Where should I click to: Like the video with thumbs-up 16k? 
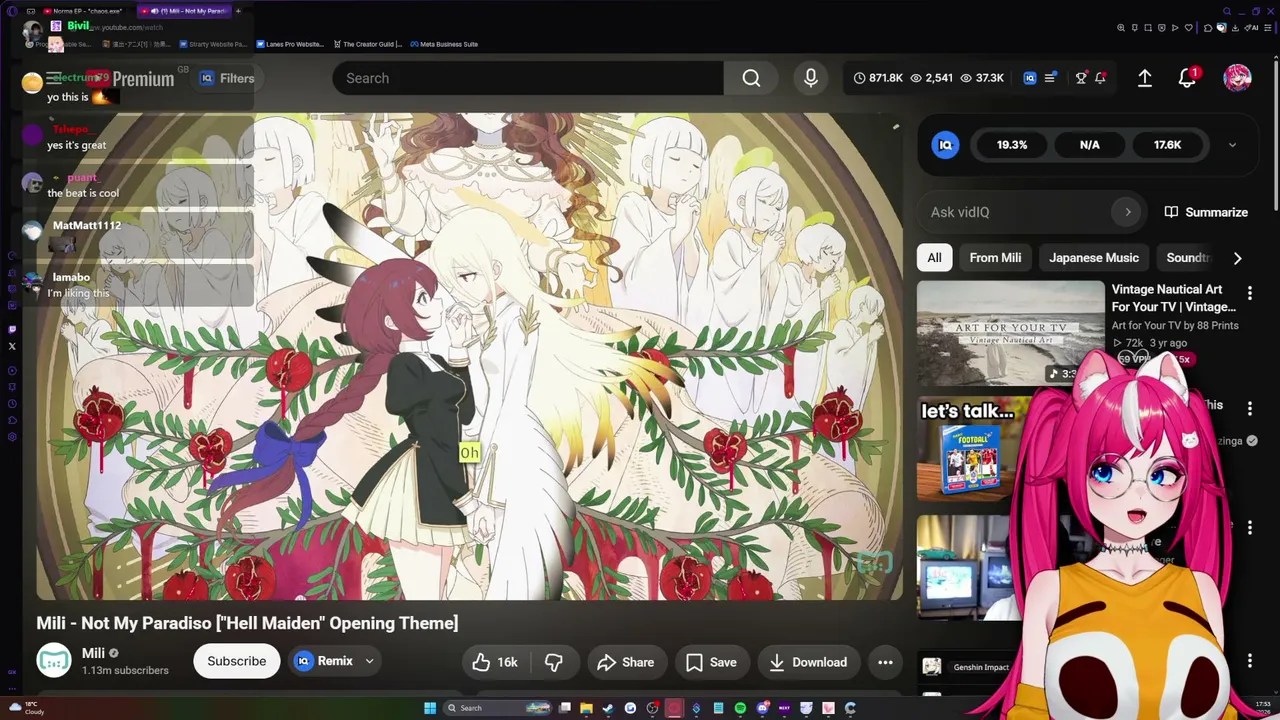[495, 662]
